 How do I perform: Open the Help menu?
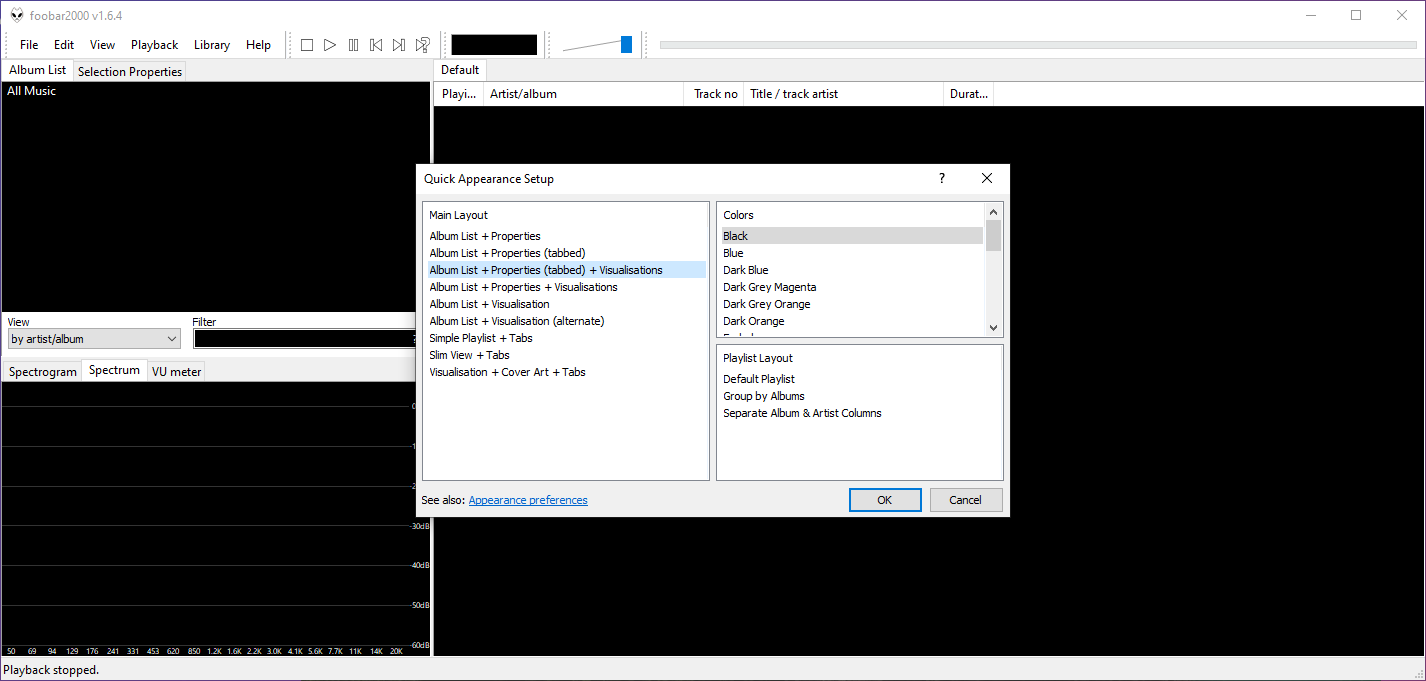coord(258,45)
